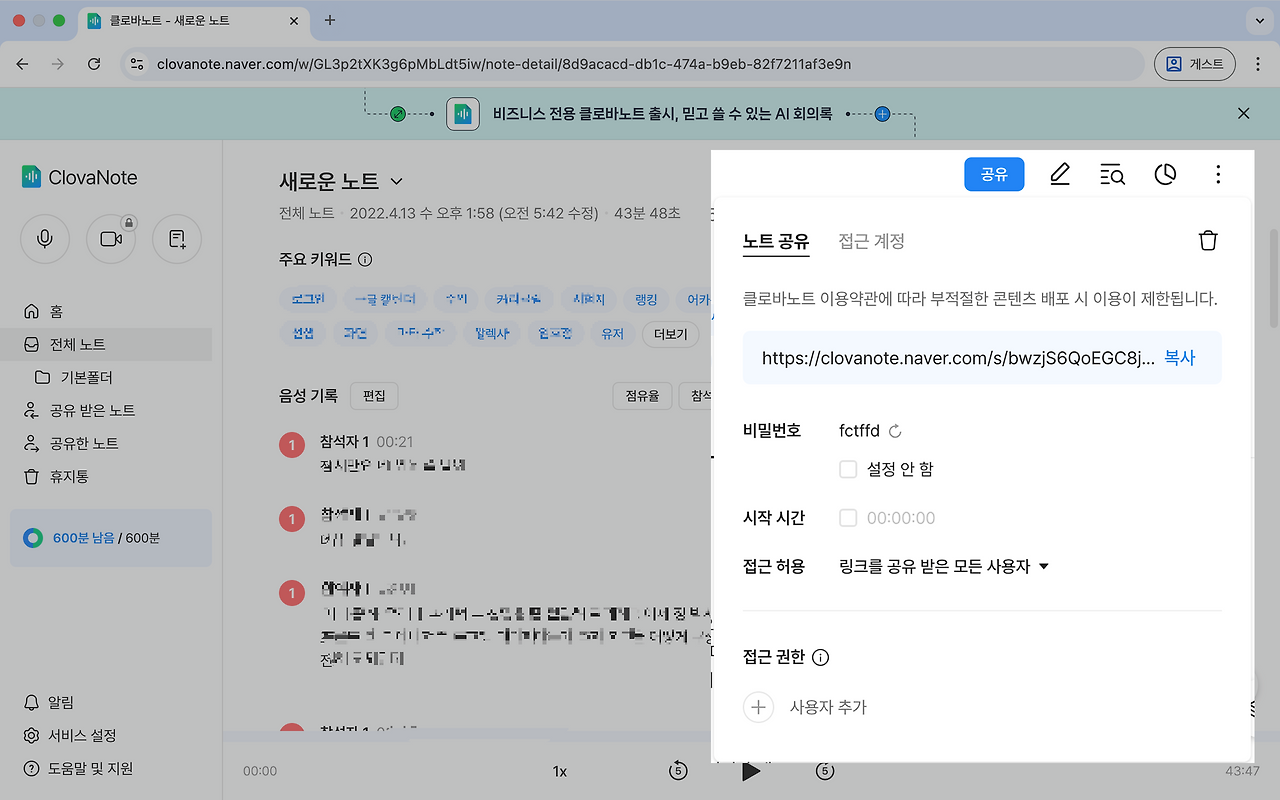The height and width of the screenshot is (800, 1280).
Task: View site information icon in address bar
Action: click(138, 64)
